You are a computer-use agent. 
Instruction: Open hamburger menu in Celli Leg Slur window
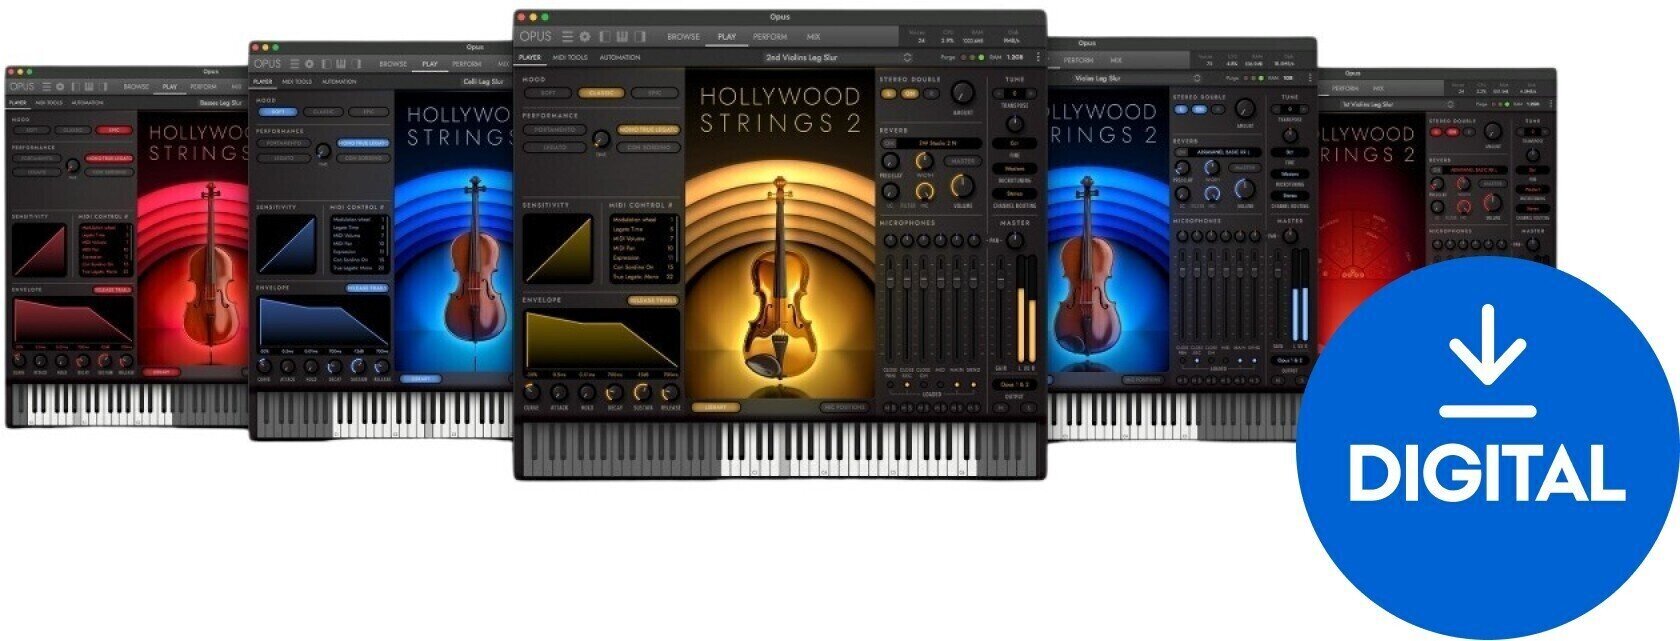(x=294, y=63)
